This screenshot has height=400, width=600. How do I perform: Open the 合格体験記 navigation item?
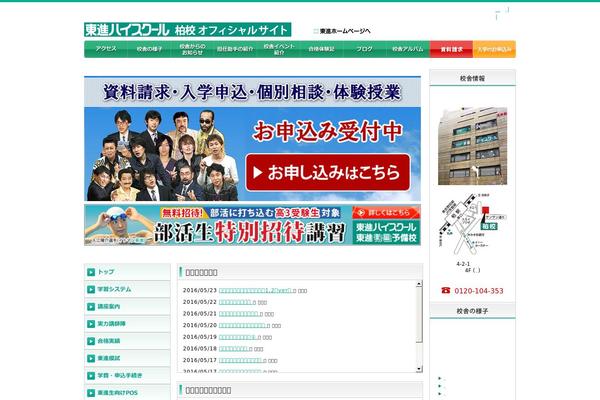321,49
